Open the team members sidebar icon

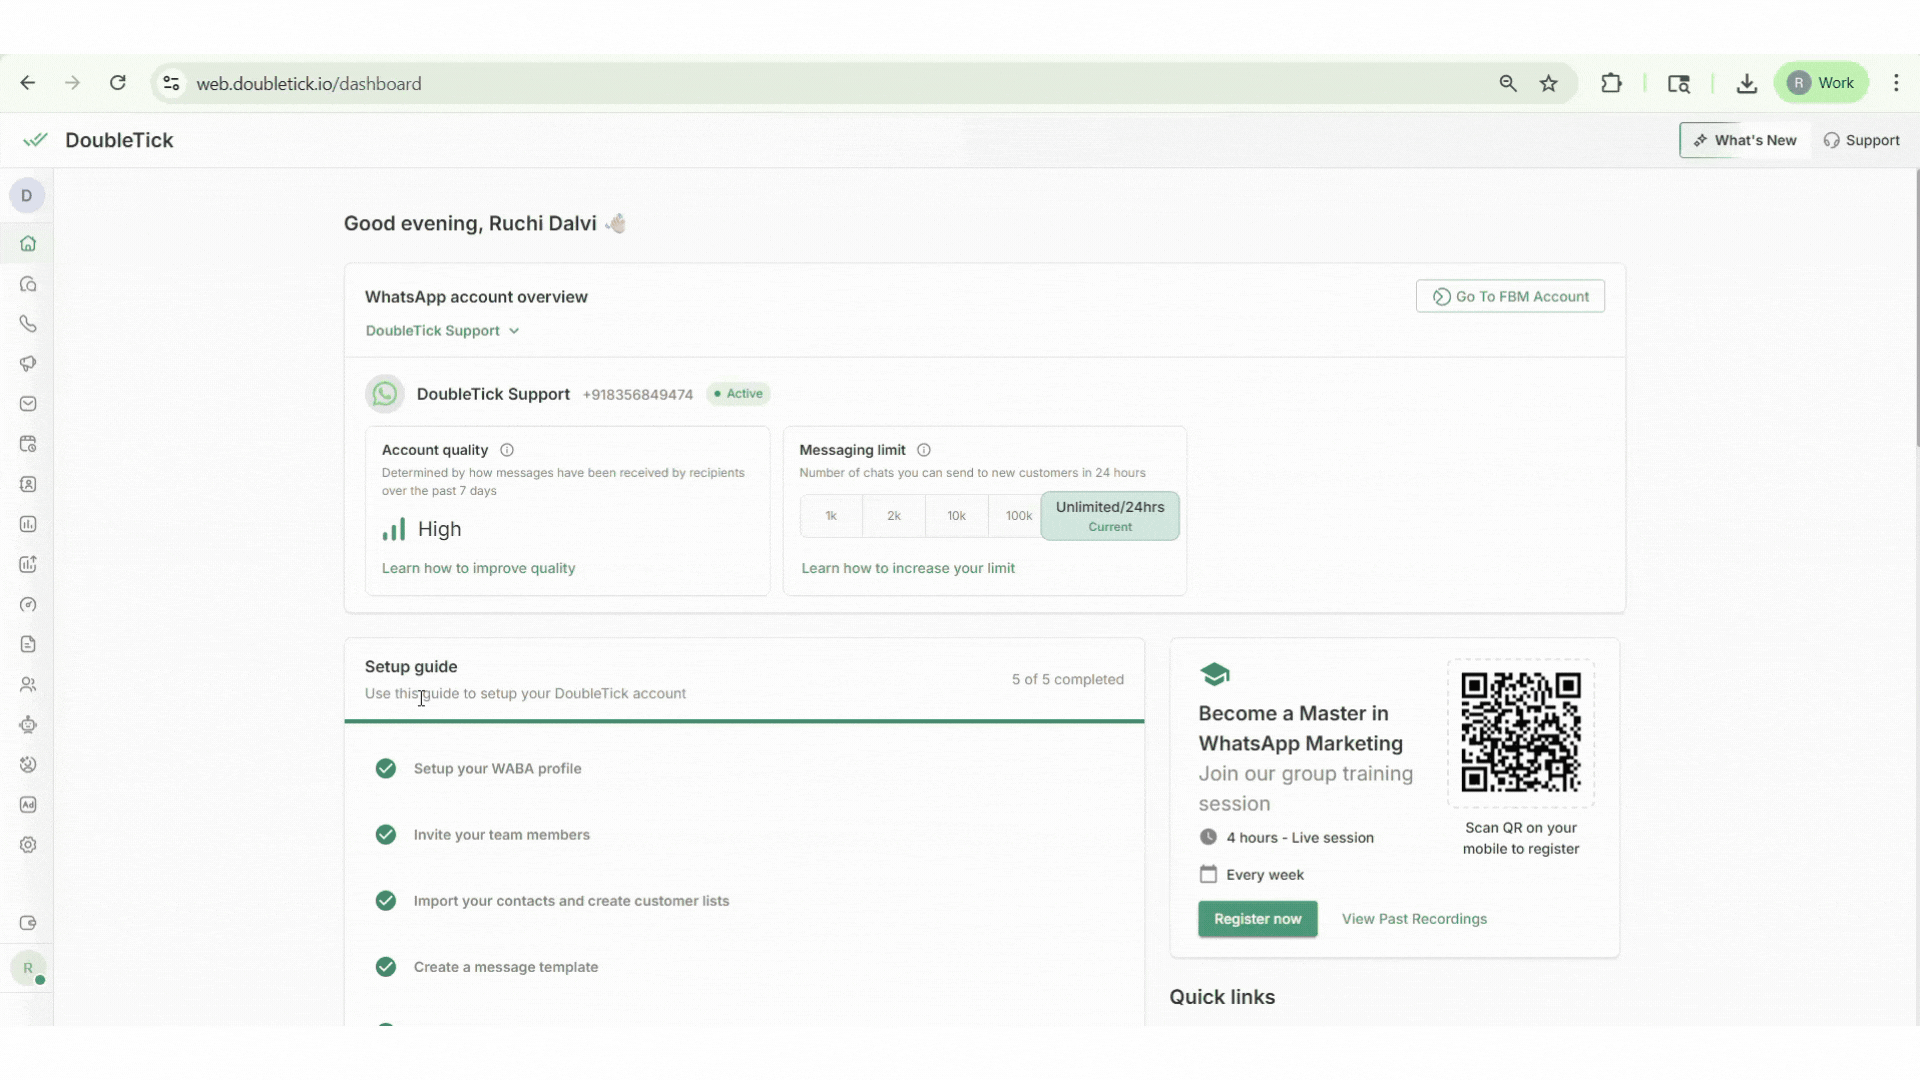click(28, 685)
